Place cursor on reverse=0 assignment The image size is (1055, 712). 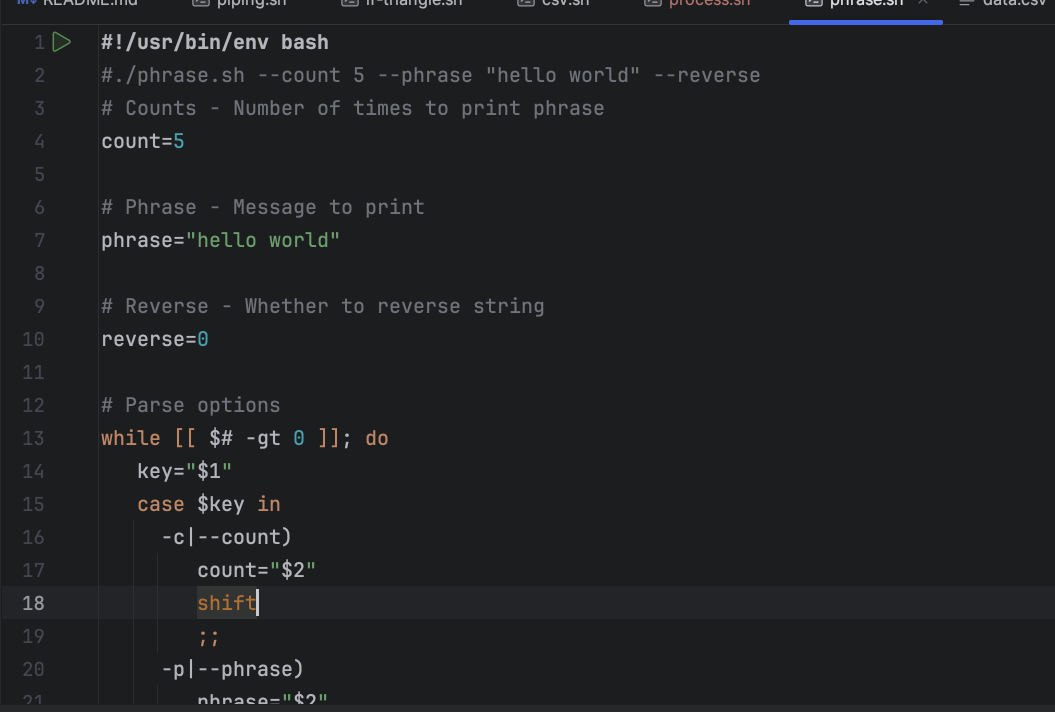click(x=155, y=339)
